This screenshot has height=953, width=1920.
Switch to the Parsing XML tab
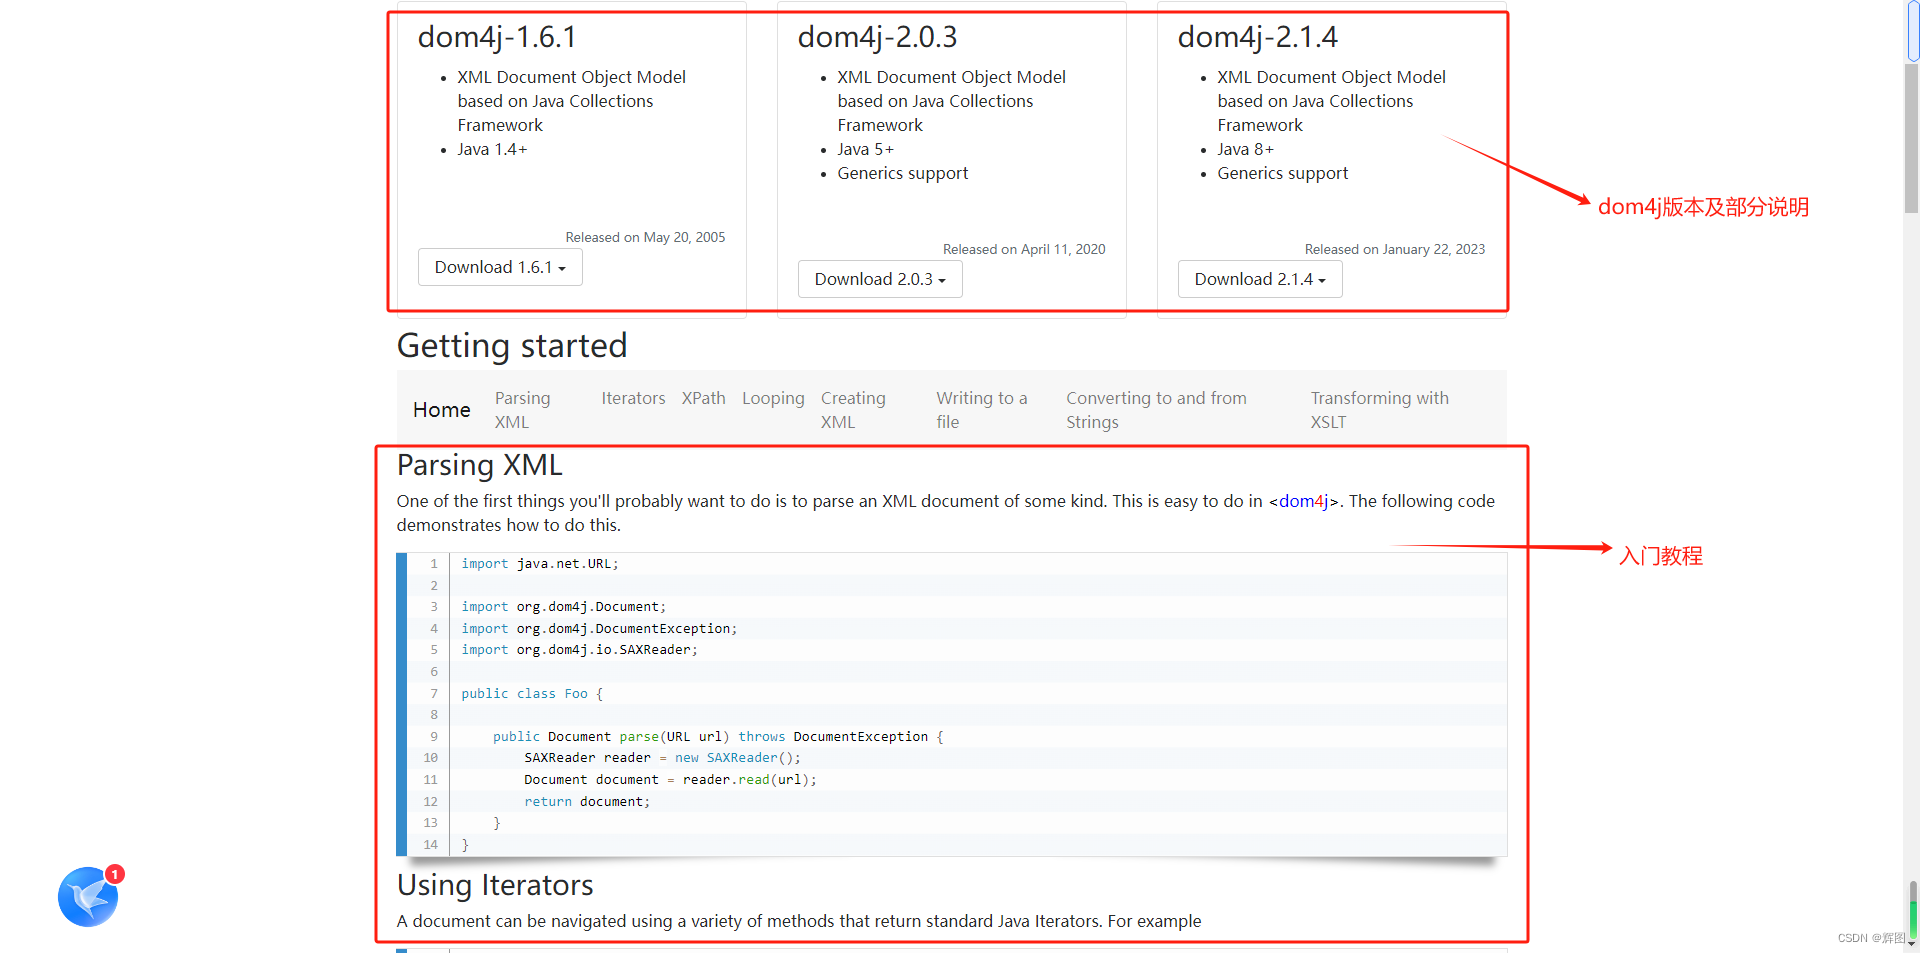tap(522, 410)
